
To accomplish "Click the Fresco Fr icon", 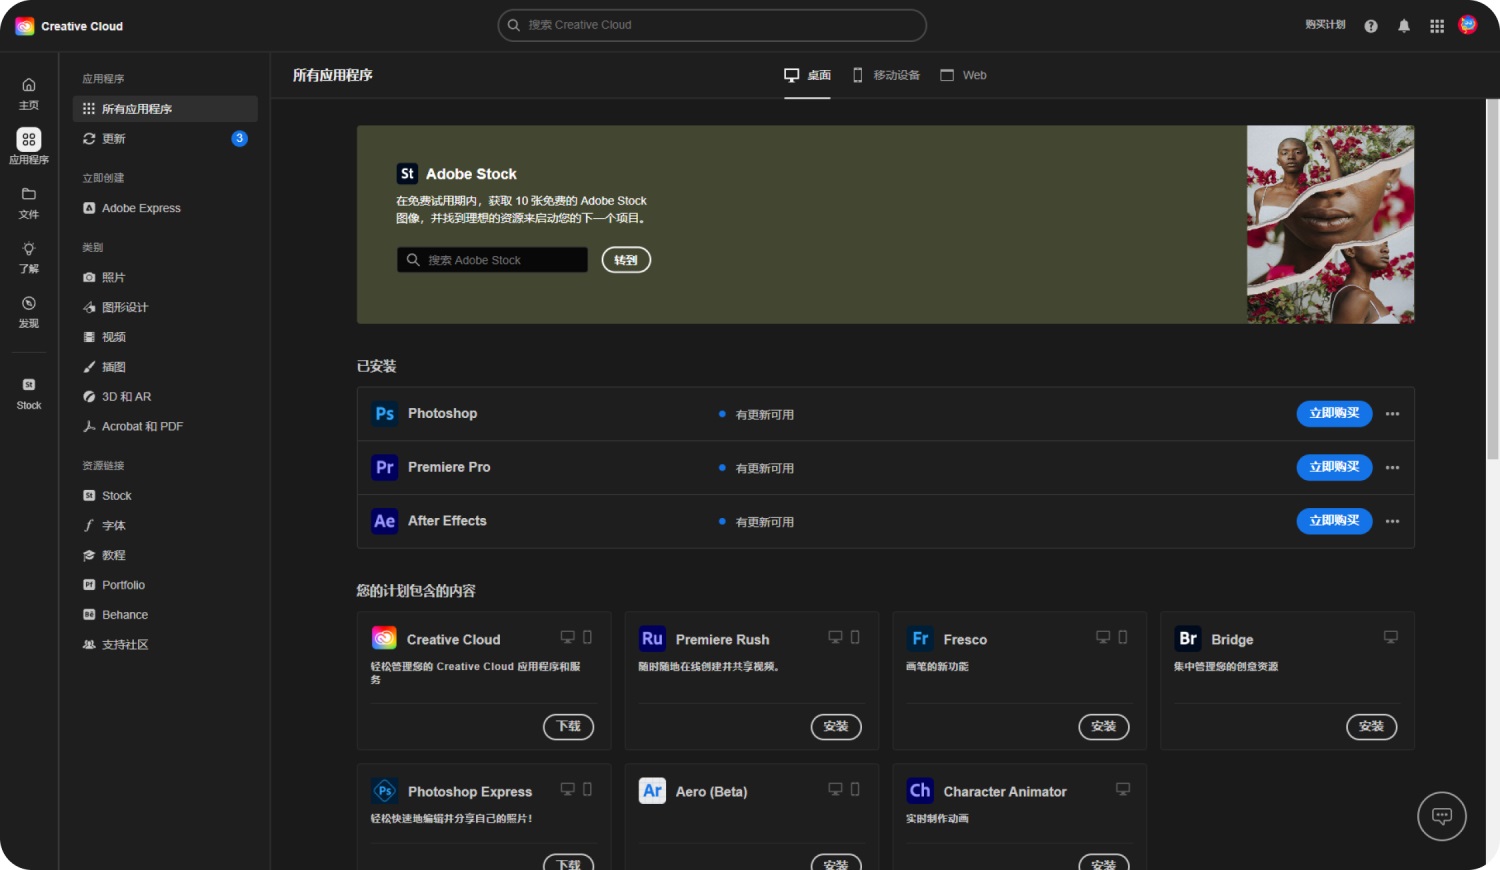I will click(x=920, y=639).
